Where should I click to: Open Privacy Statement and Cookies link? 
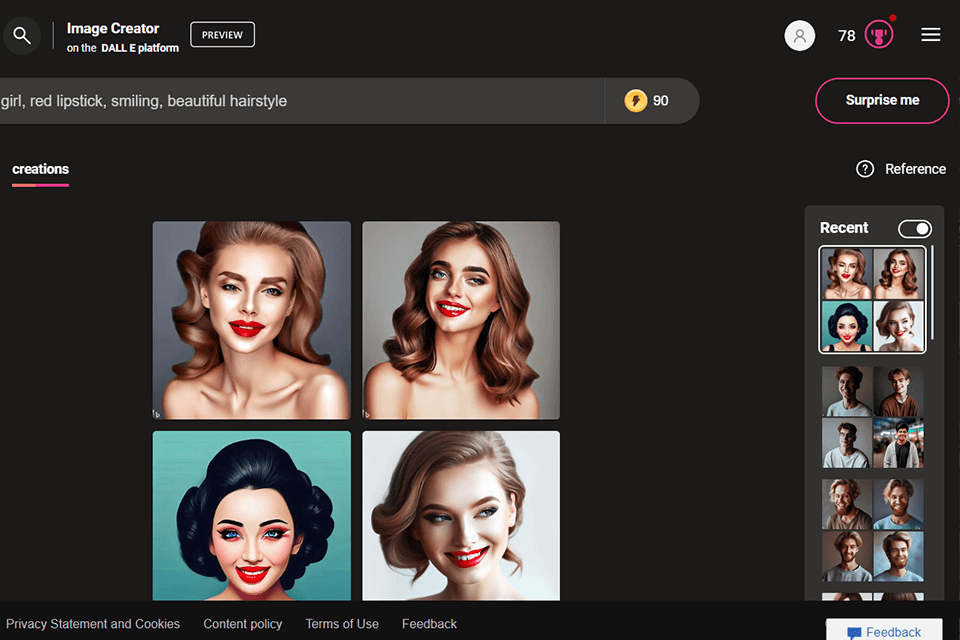tap(93, 624)
